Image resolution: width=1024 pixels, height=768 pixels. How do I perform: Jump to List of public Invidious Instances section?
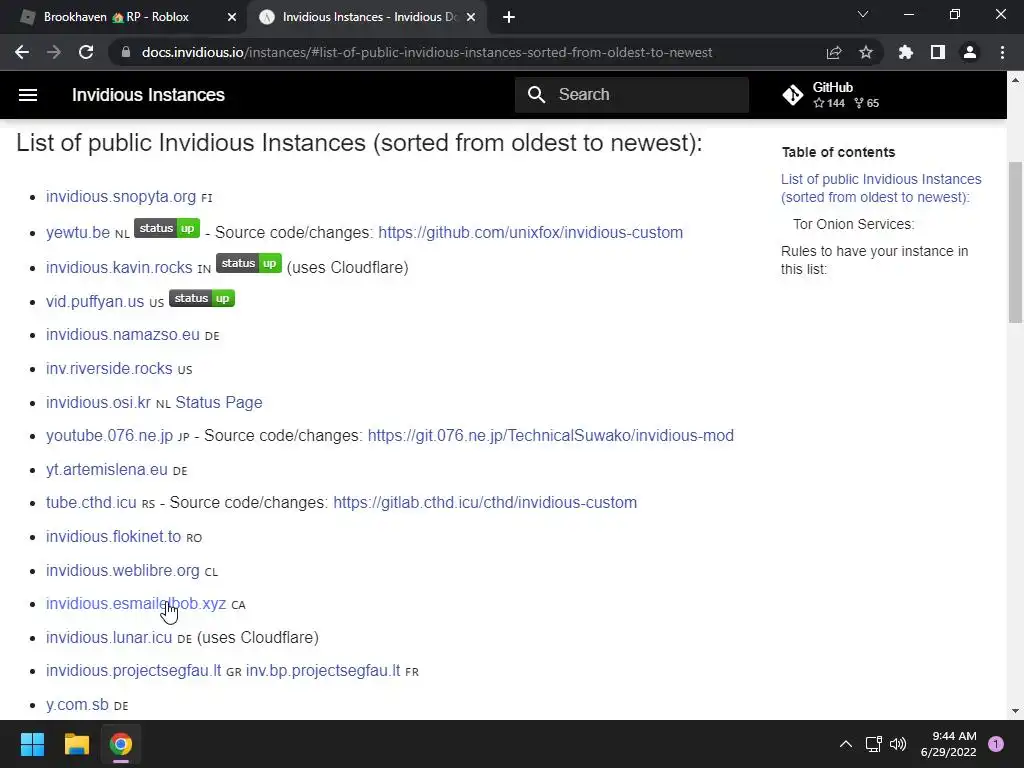tap(881, 188)
